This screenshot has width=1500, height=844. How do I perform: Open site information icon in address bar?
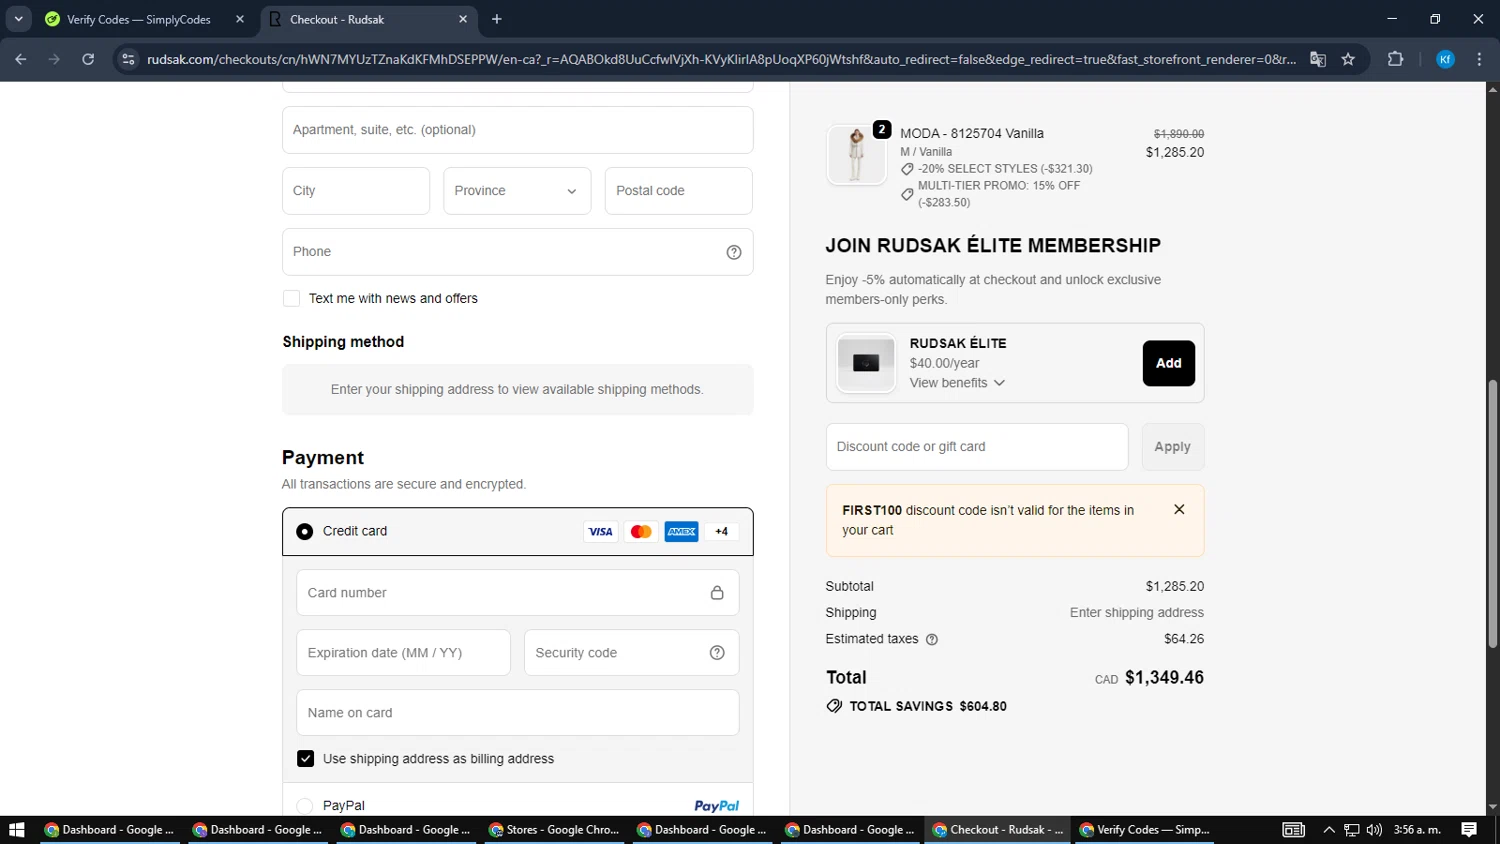click(x=128, y=59)
